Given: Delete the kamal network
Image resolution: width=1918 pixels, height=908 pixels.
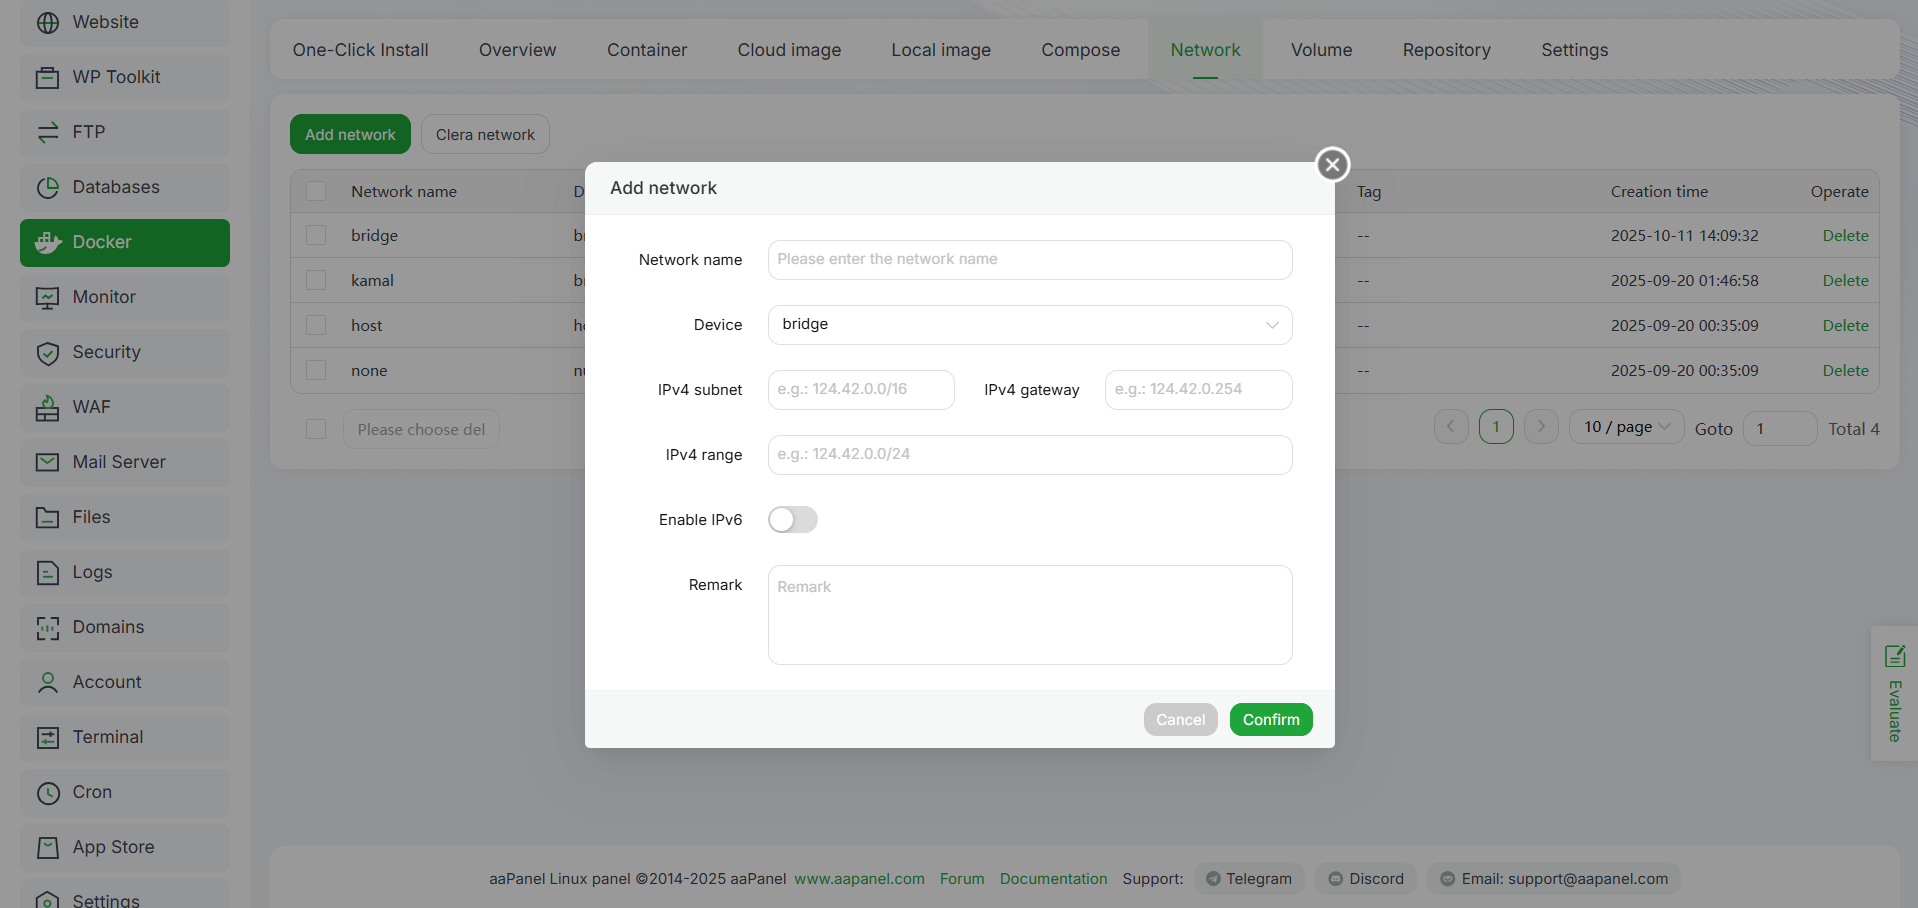Looking at the screenshot, I should (1845, 280).
